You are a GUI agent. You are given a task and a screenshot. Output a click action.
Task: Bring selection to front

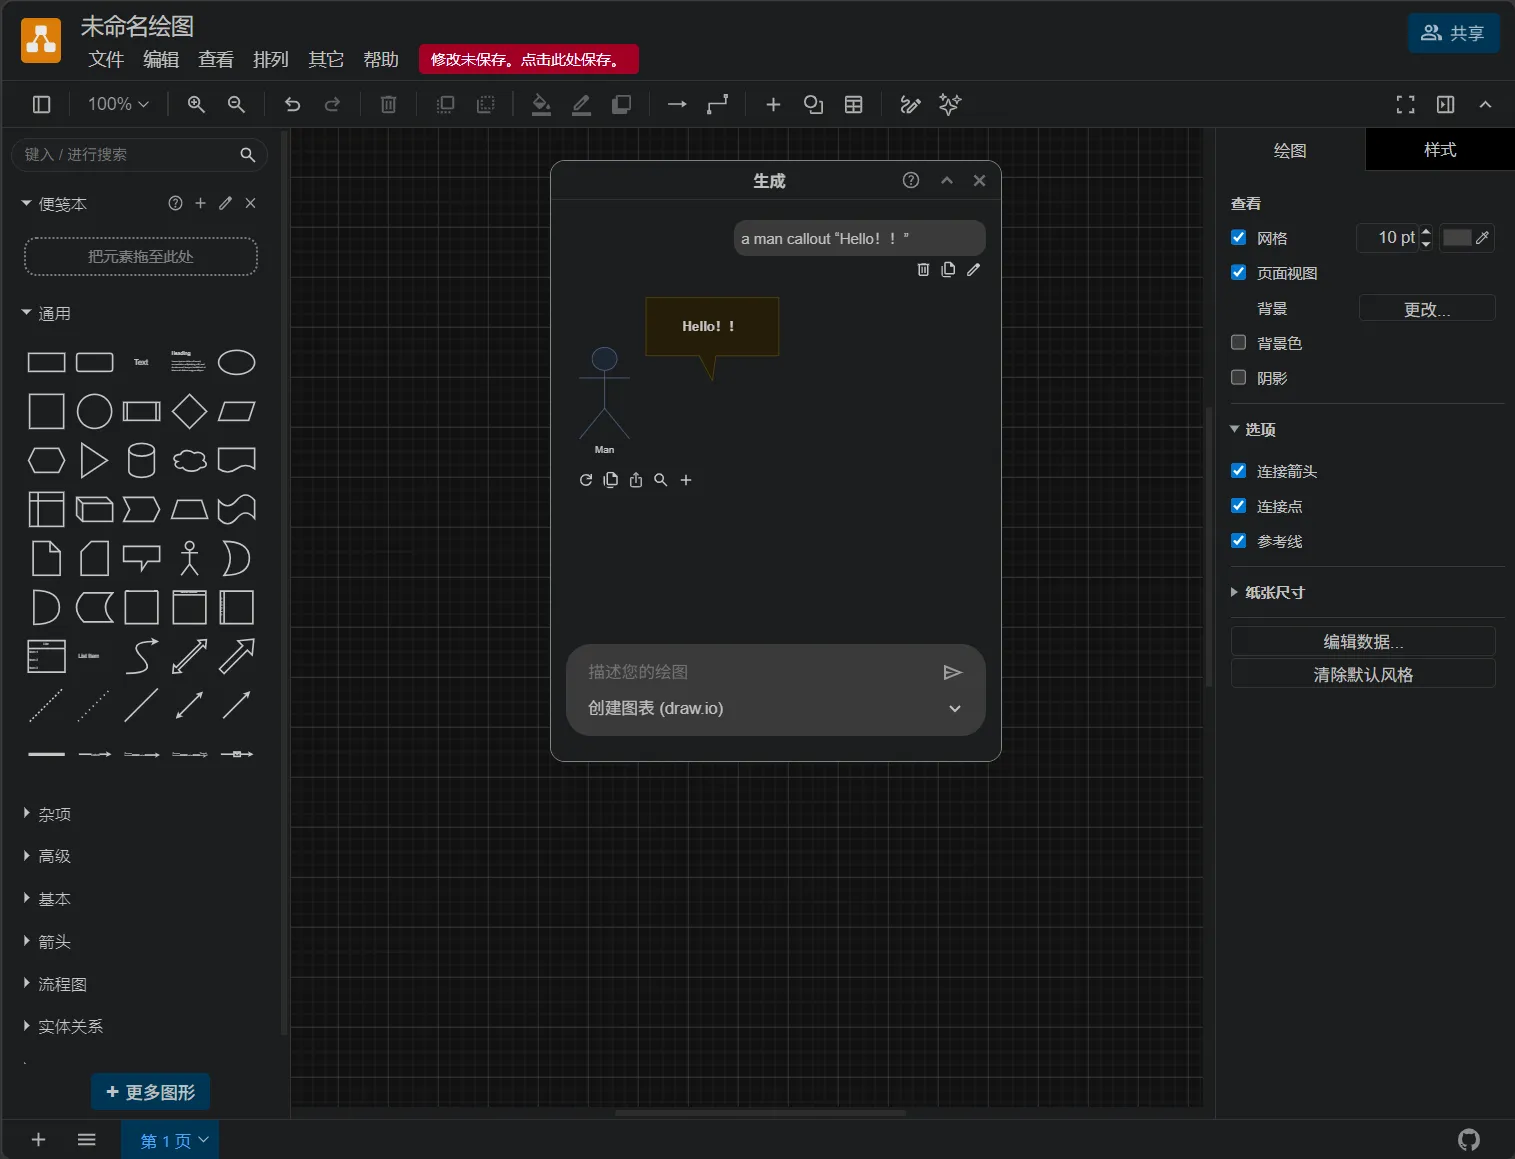coord(446,104)
